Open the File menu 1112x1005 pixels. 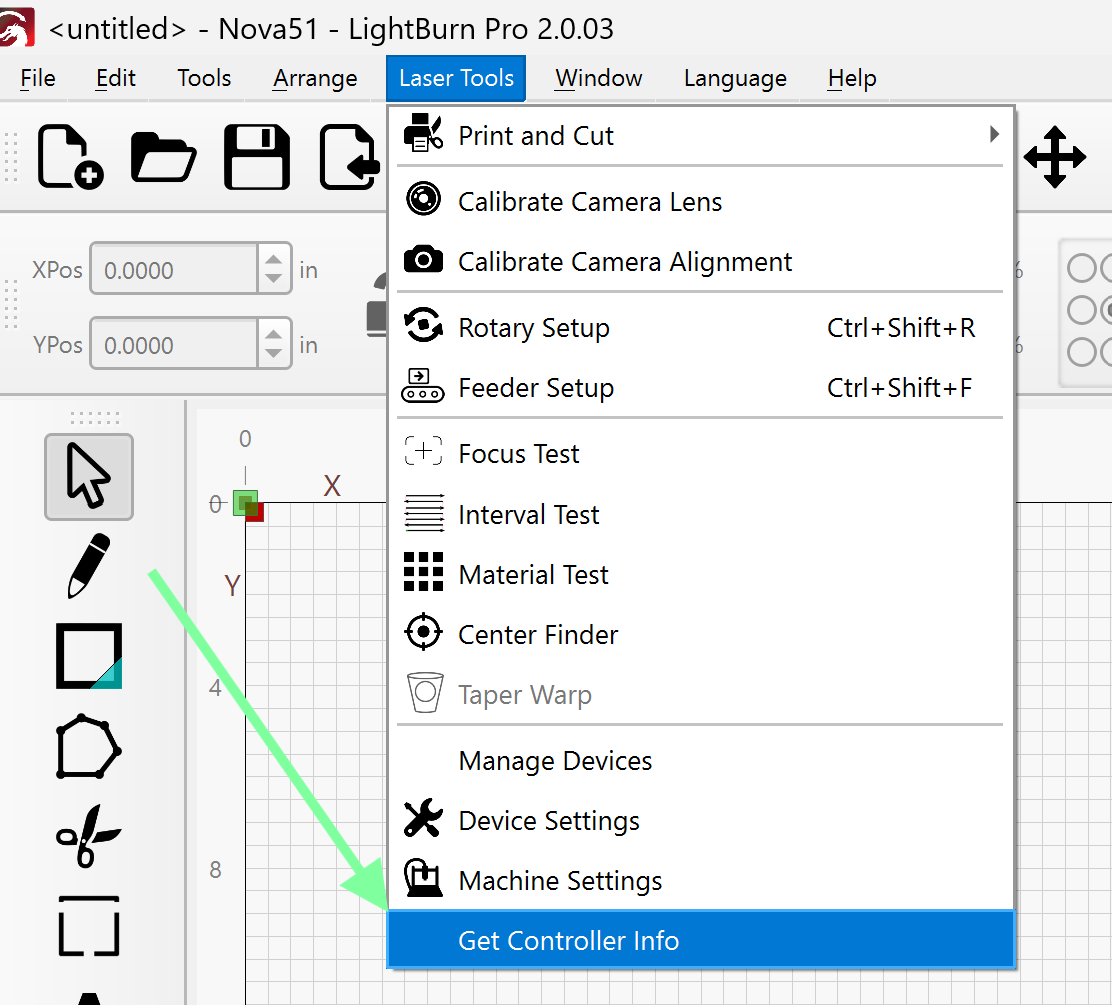tap(38, 78)
